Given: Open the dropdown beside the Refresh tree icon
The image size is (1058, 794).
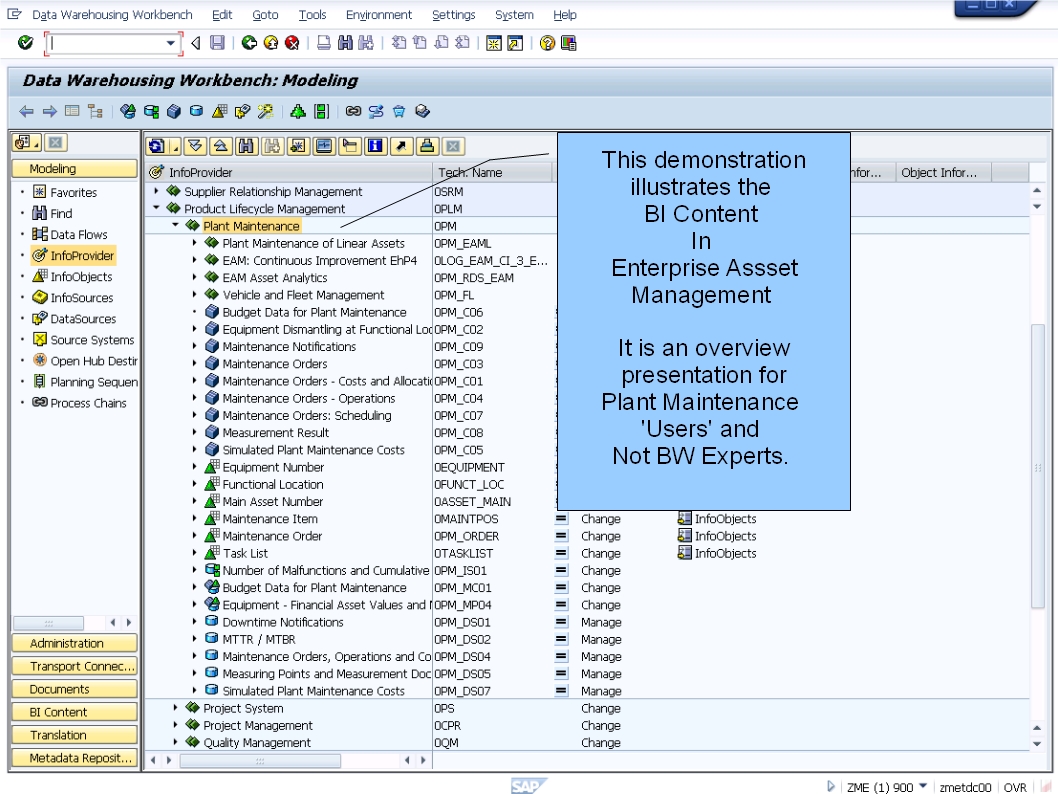Looking at the screenshot, I should 174,146.
